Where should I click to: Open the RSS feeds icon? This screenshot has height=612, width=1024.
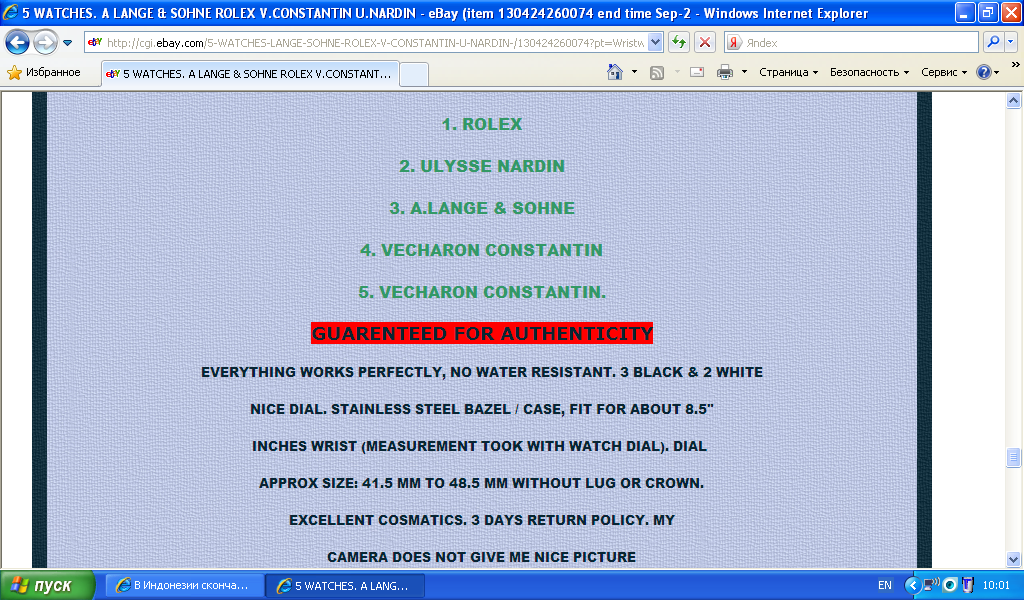pyautogui.click(x=657, y=72)
